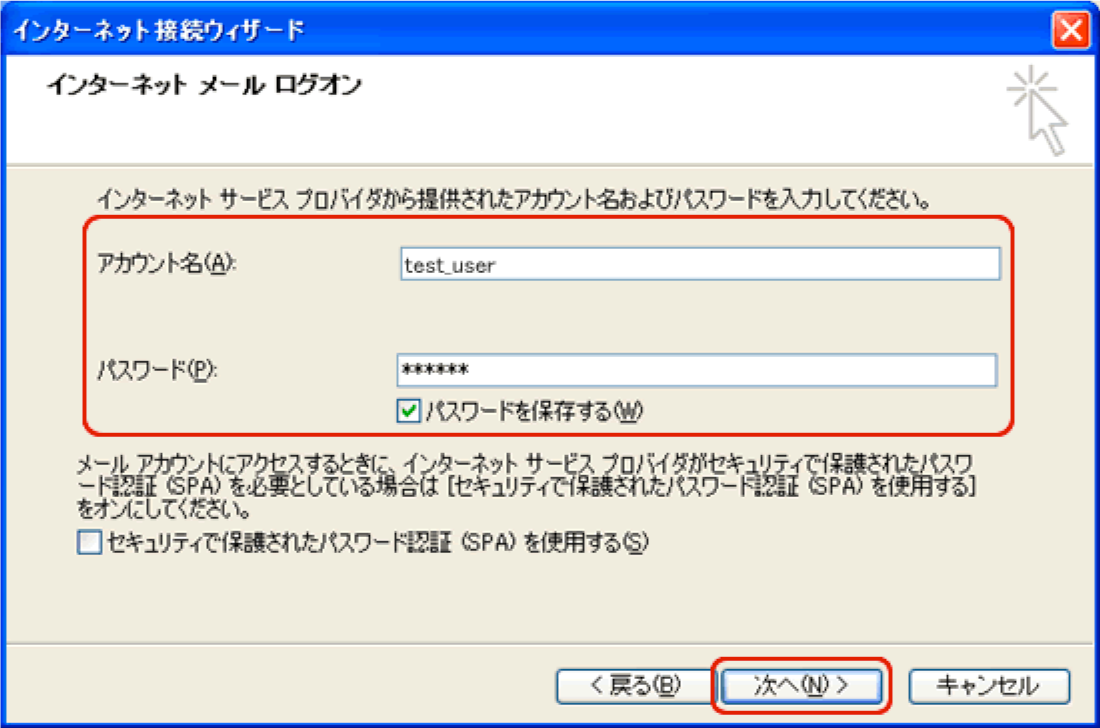Image resolution: width=1100 pixels, height=728 pixels.
Task: Click the test_user text in account field
Action: pyautogui.click(x=449, y=266)
